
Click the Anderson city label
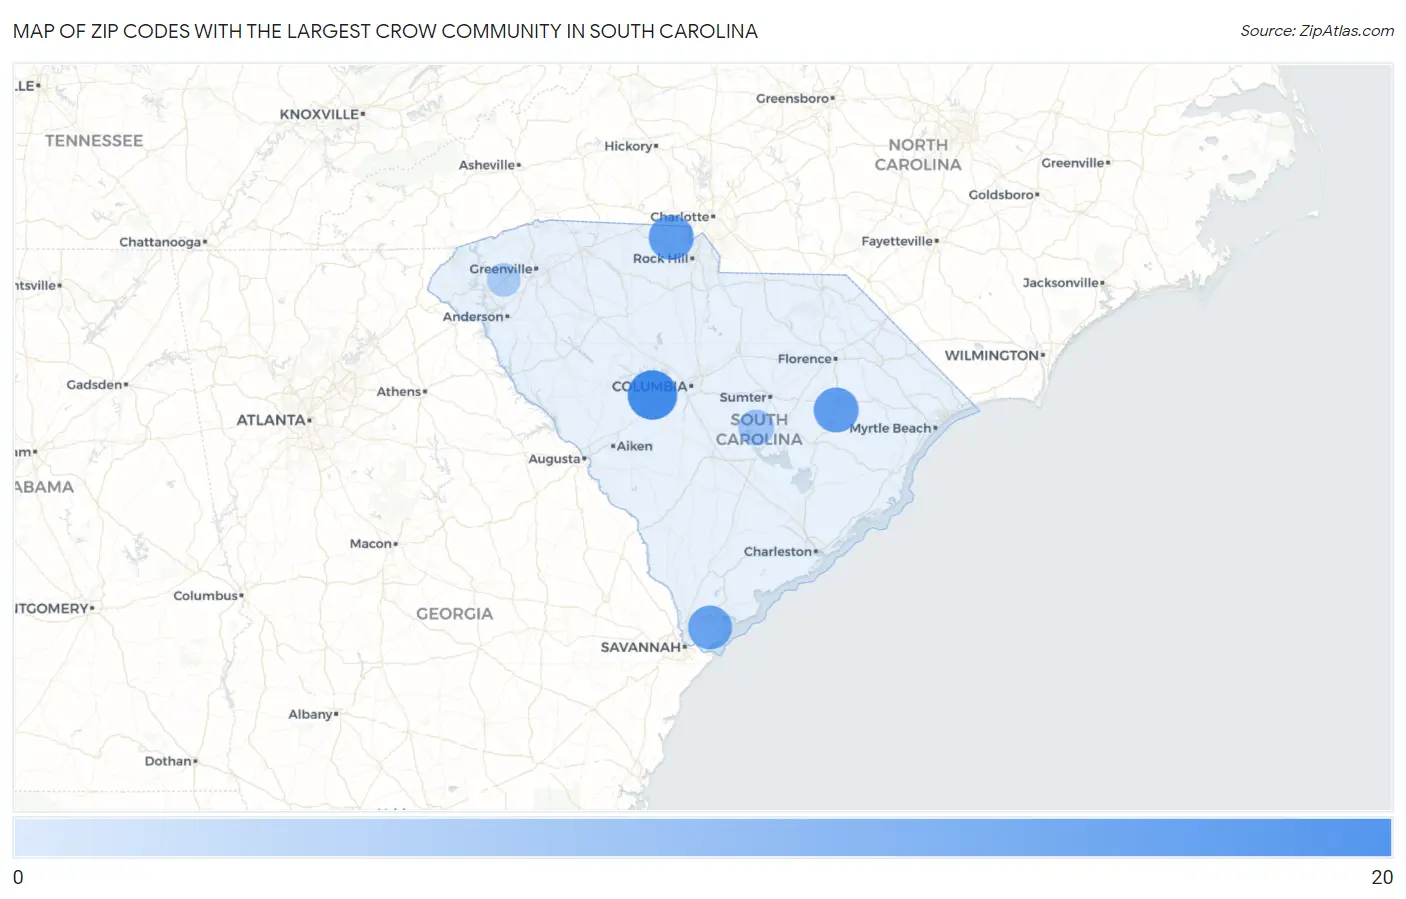(x=474, y=317)
